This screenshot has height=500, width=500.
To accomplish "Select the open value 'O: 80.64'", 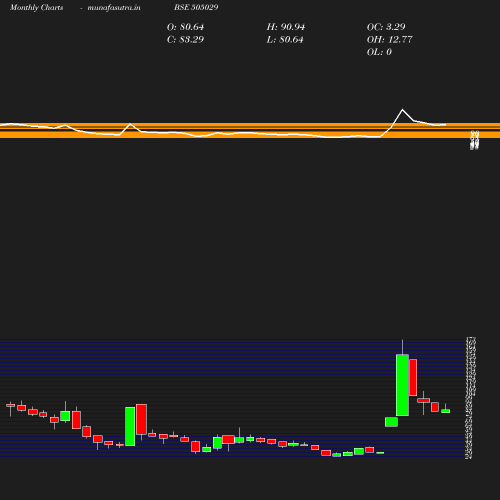I will pyautogui.click(x=185, y=27).
